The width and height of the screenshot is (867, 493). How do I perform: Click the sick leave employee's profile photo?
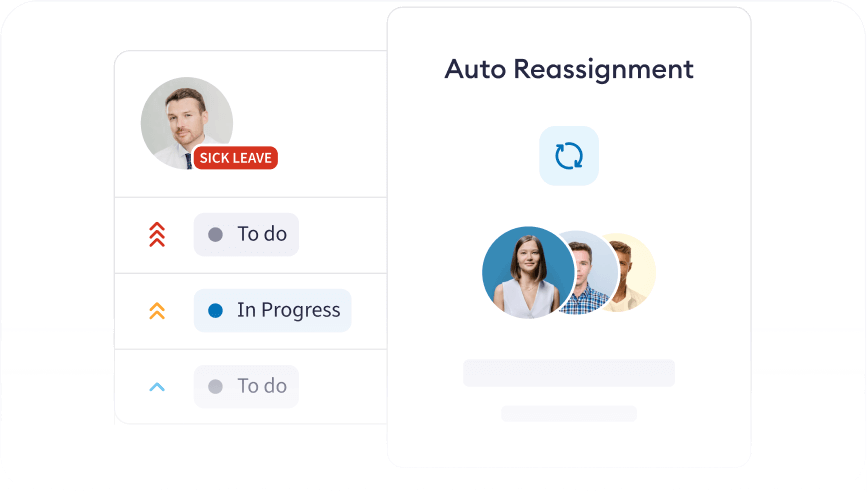[x=186, y=123]
